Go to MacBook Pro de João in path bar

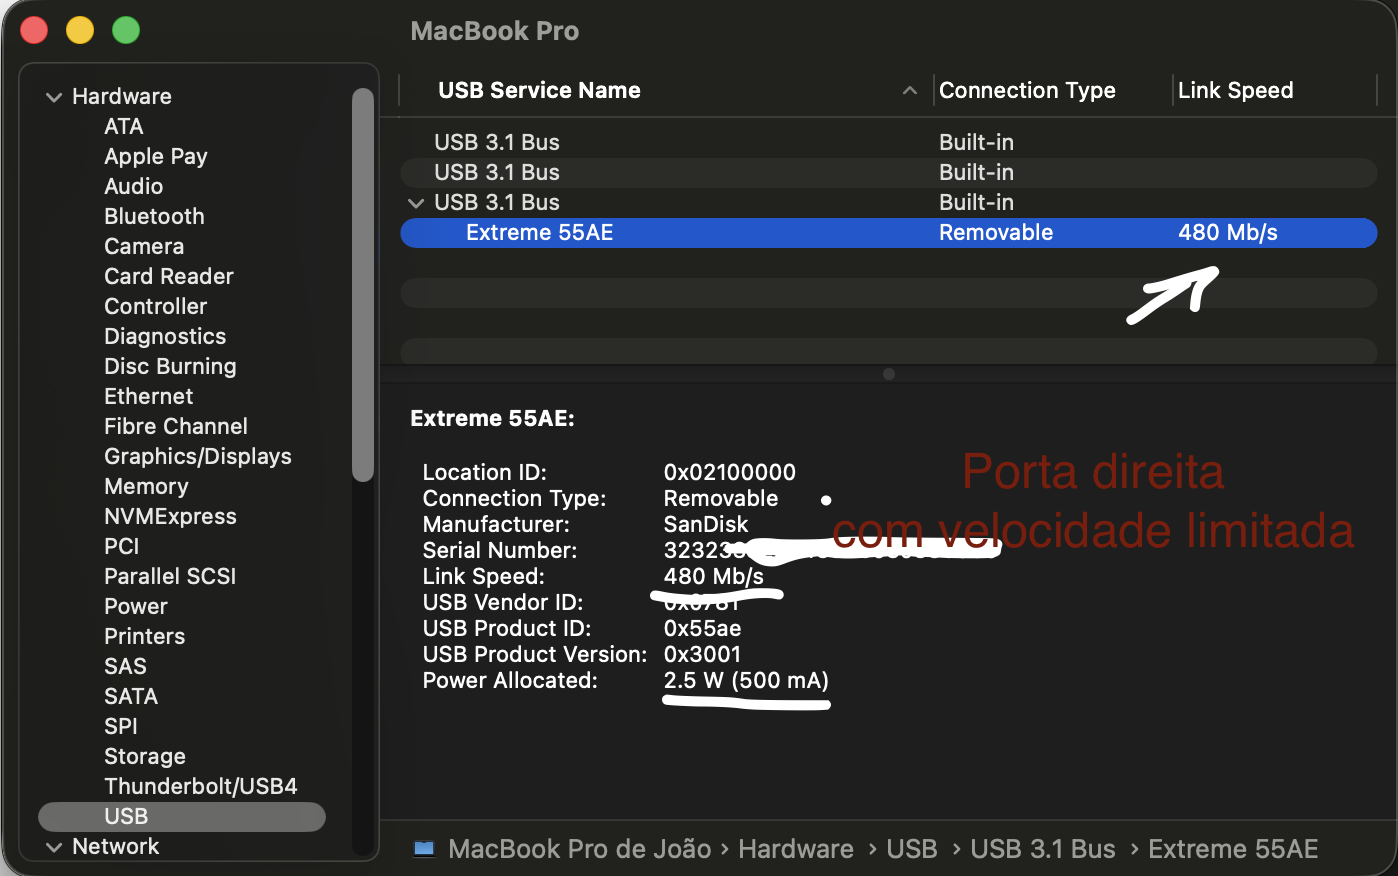pos(580,849)
